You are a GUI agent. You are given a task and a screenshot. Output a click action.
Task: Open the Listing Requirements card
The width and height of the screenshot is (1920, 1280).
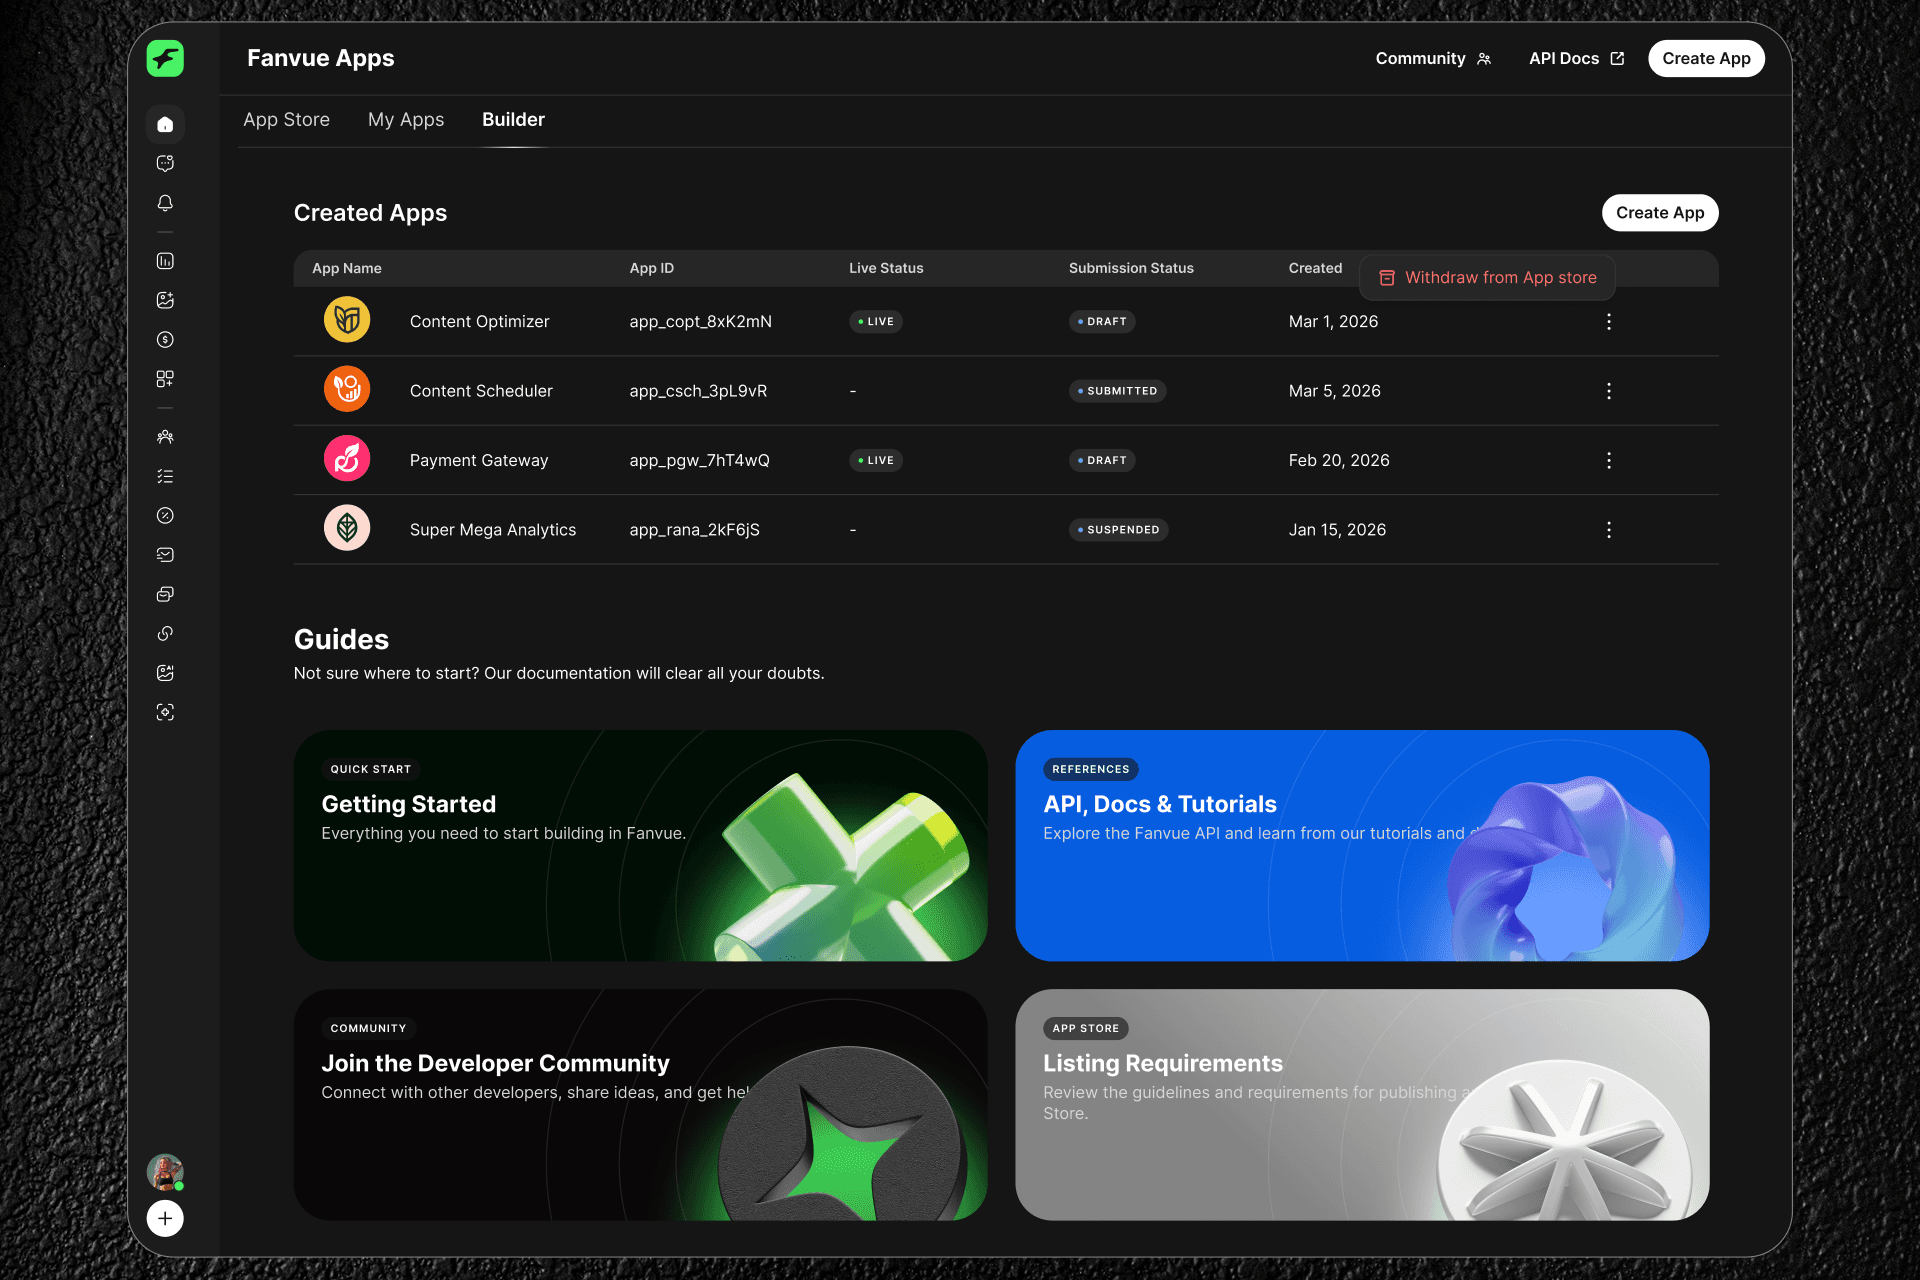[x=1362, y=1105]
